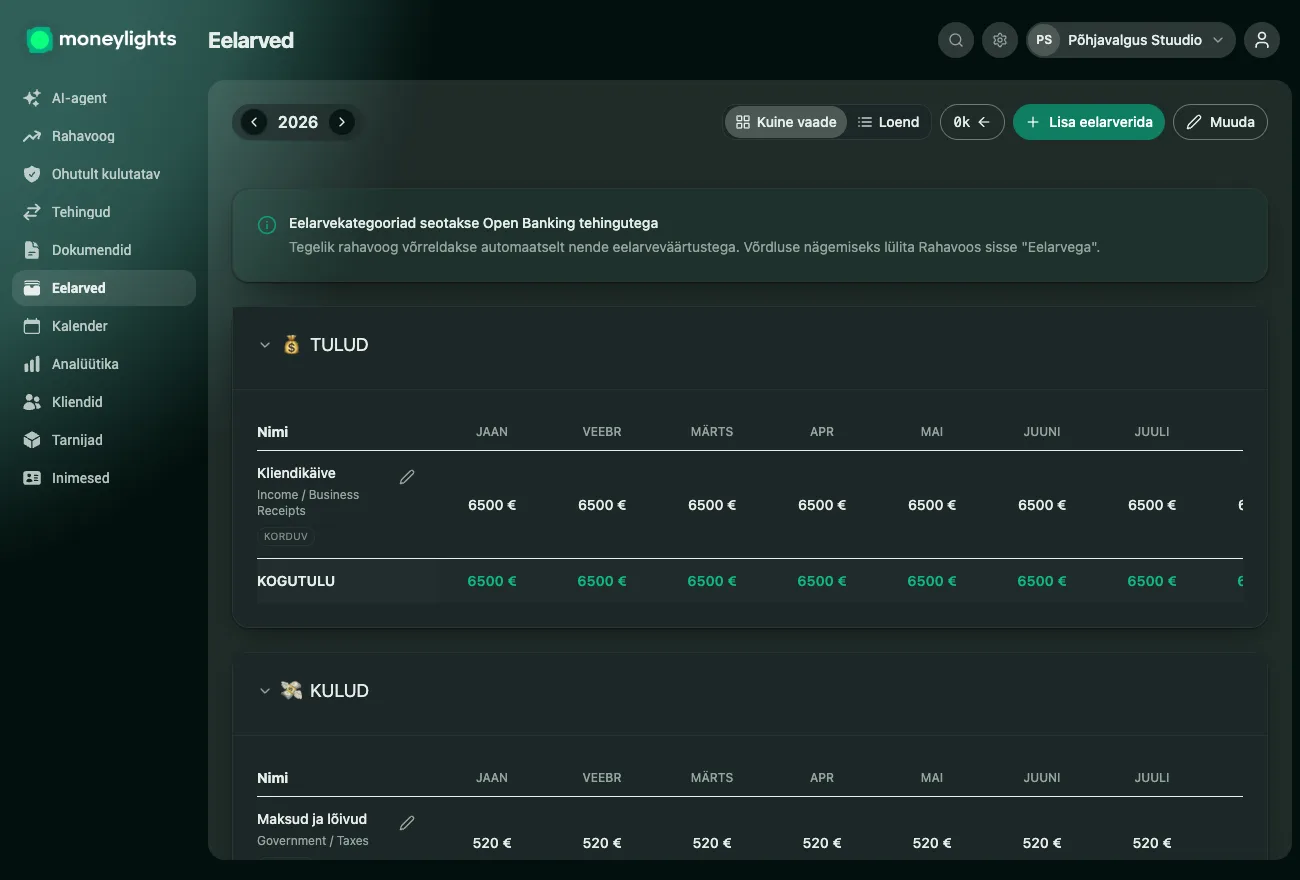The image size is (1300, 880).
Task: Click the Muuda button
Action: click(1220, 122)
